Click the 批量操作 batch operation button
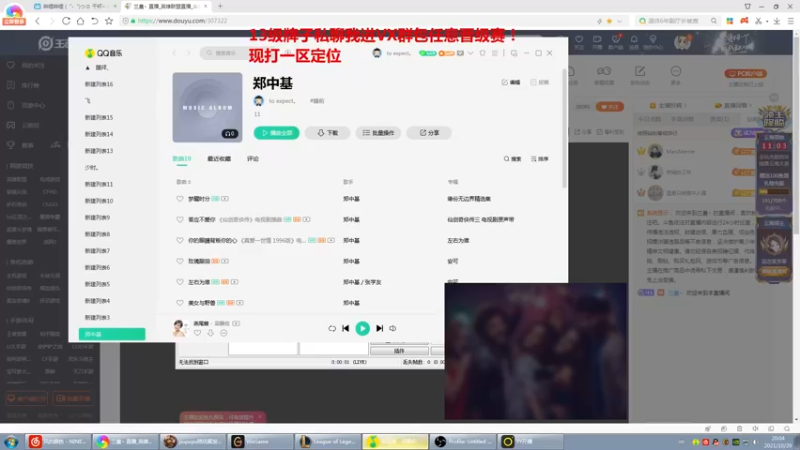 378,133
